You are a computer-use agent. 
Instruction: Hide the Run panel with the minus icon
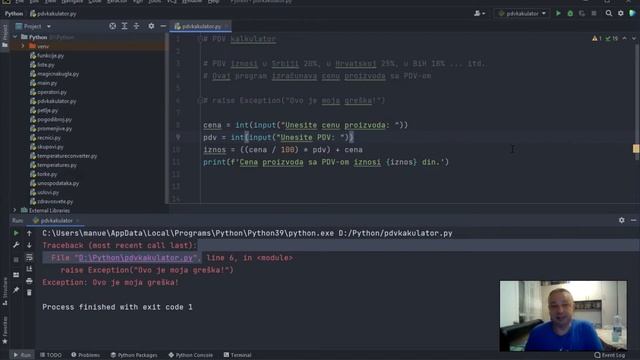click(633, 220)
